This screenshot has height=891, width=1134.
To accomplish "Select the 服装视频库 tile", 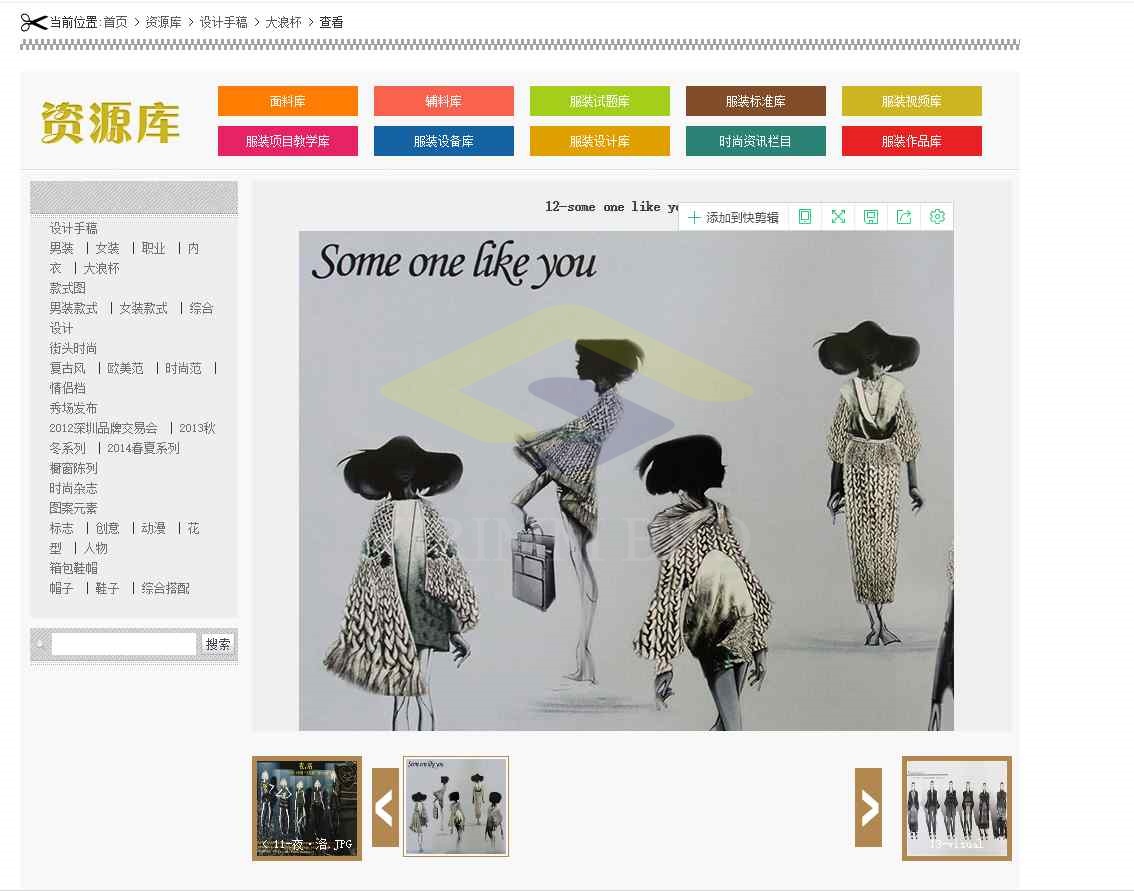I will [x=911, y=101].
